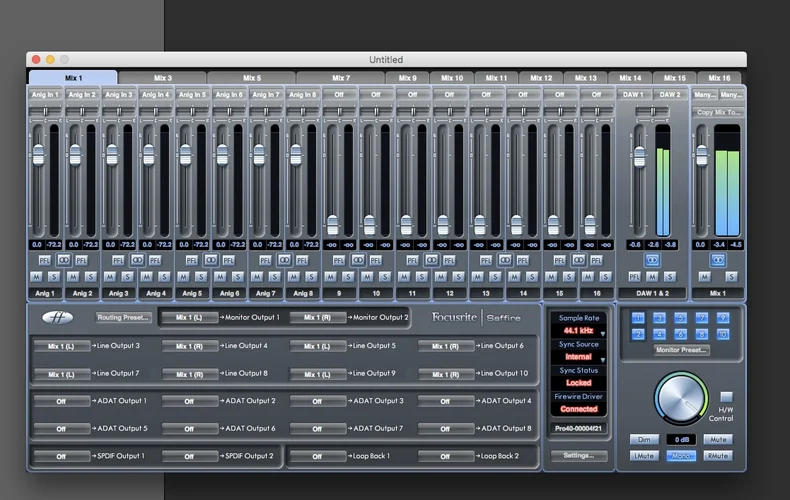Toggle the Mono monitor button
790x500 pixels.
pos(681,455)
